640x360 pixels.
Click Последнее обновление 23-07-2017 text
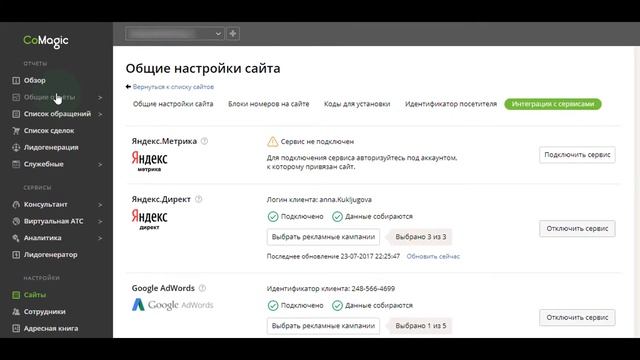point(333,256)
